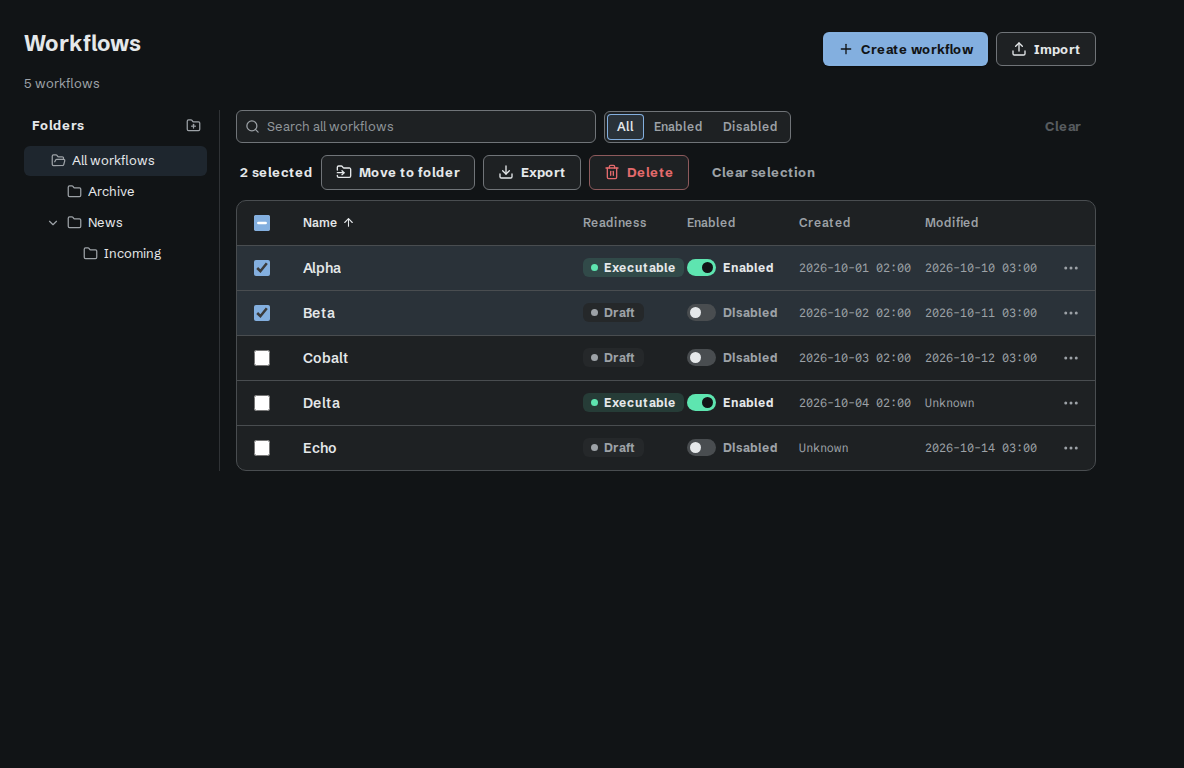Click Delta's Unknown modified value

tap(949, 403)
